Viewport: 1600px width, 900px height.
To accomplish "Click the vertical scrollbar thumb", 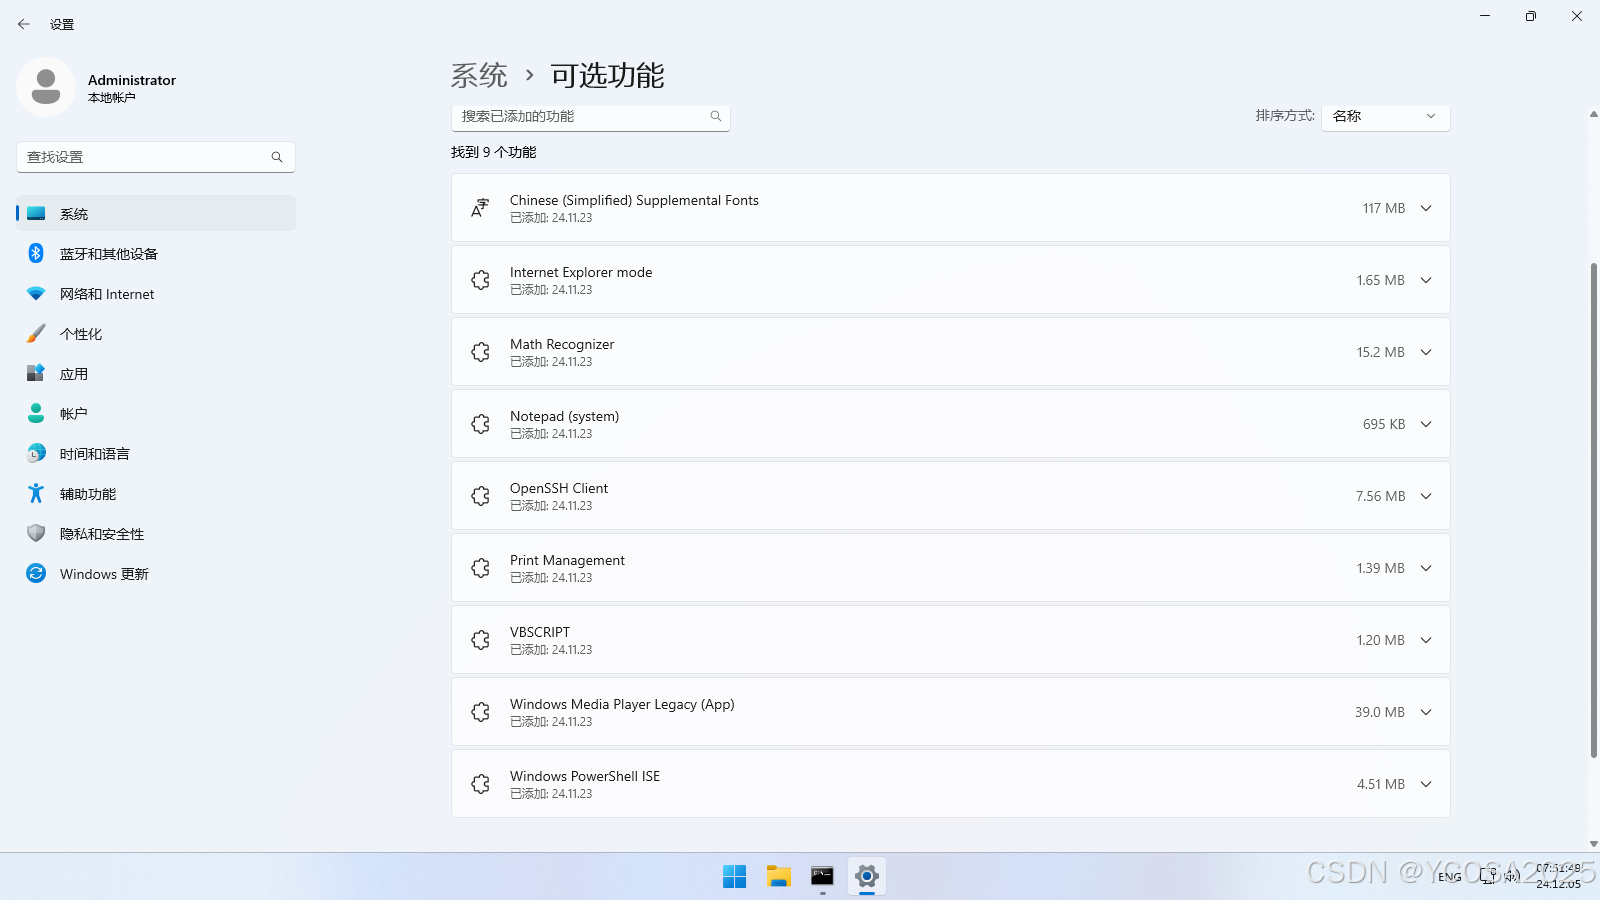I will 1593,510.
